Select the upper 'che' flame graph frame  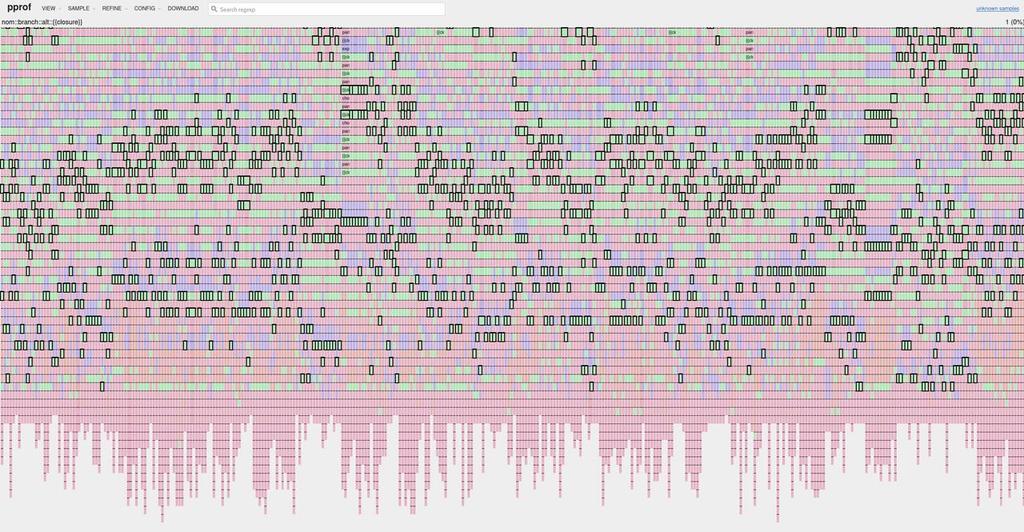(x=346, y=98)
